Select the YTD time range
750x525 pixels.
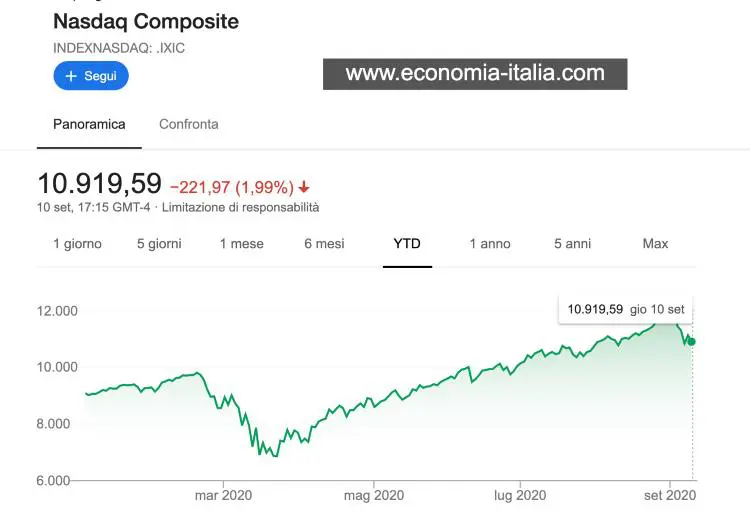[x=407, y=244]
